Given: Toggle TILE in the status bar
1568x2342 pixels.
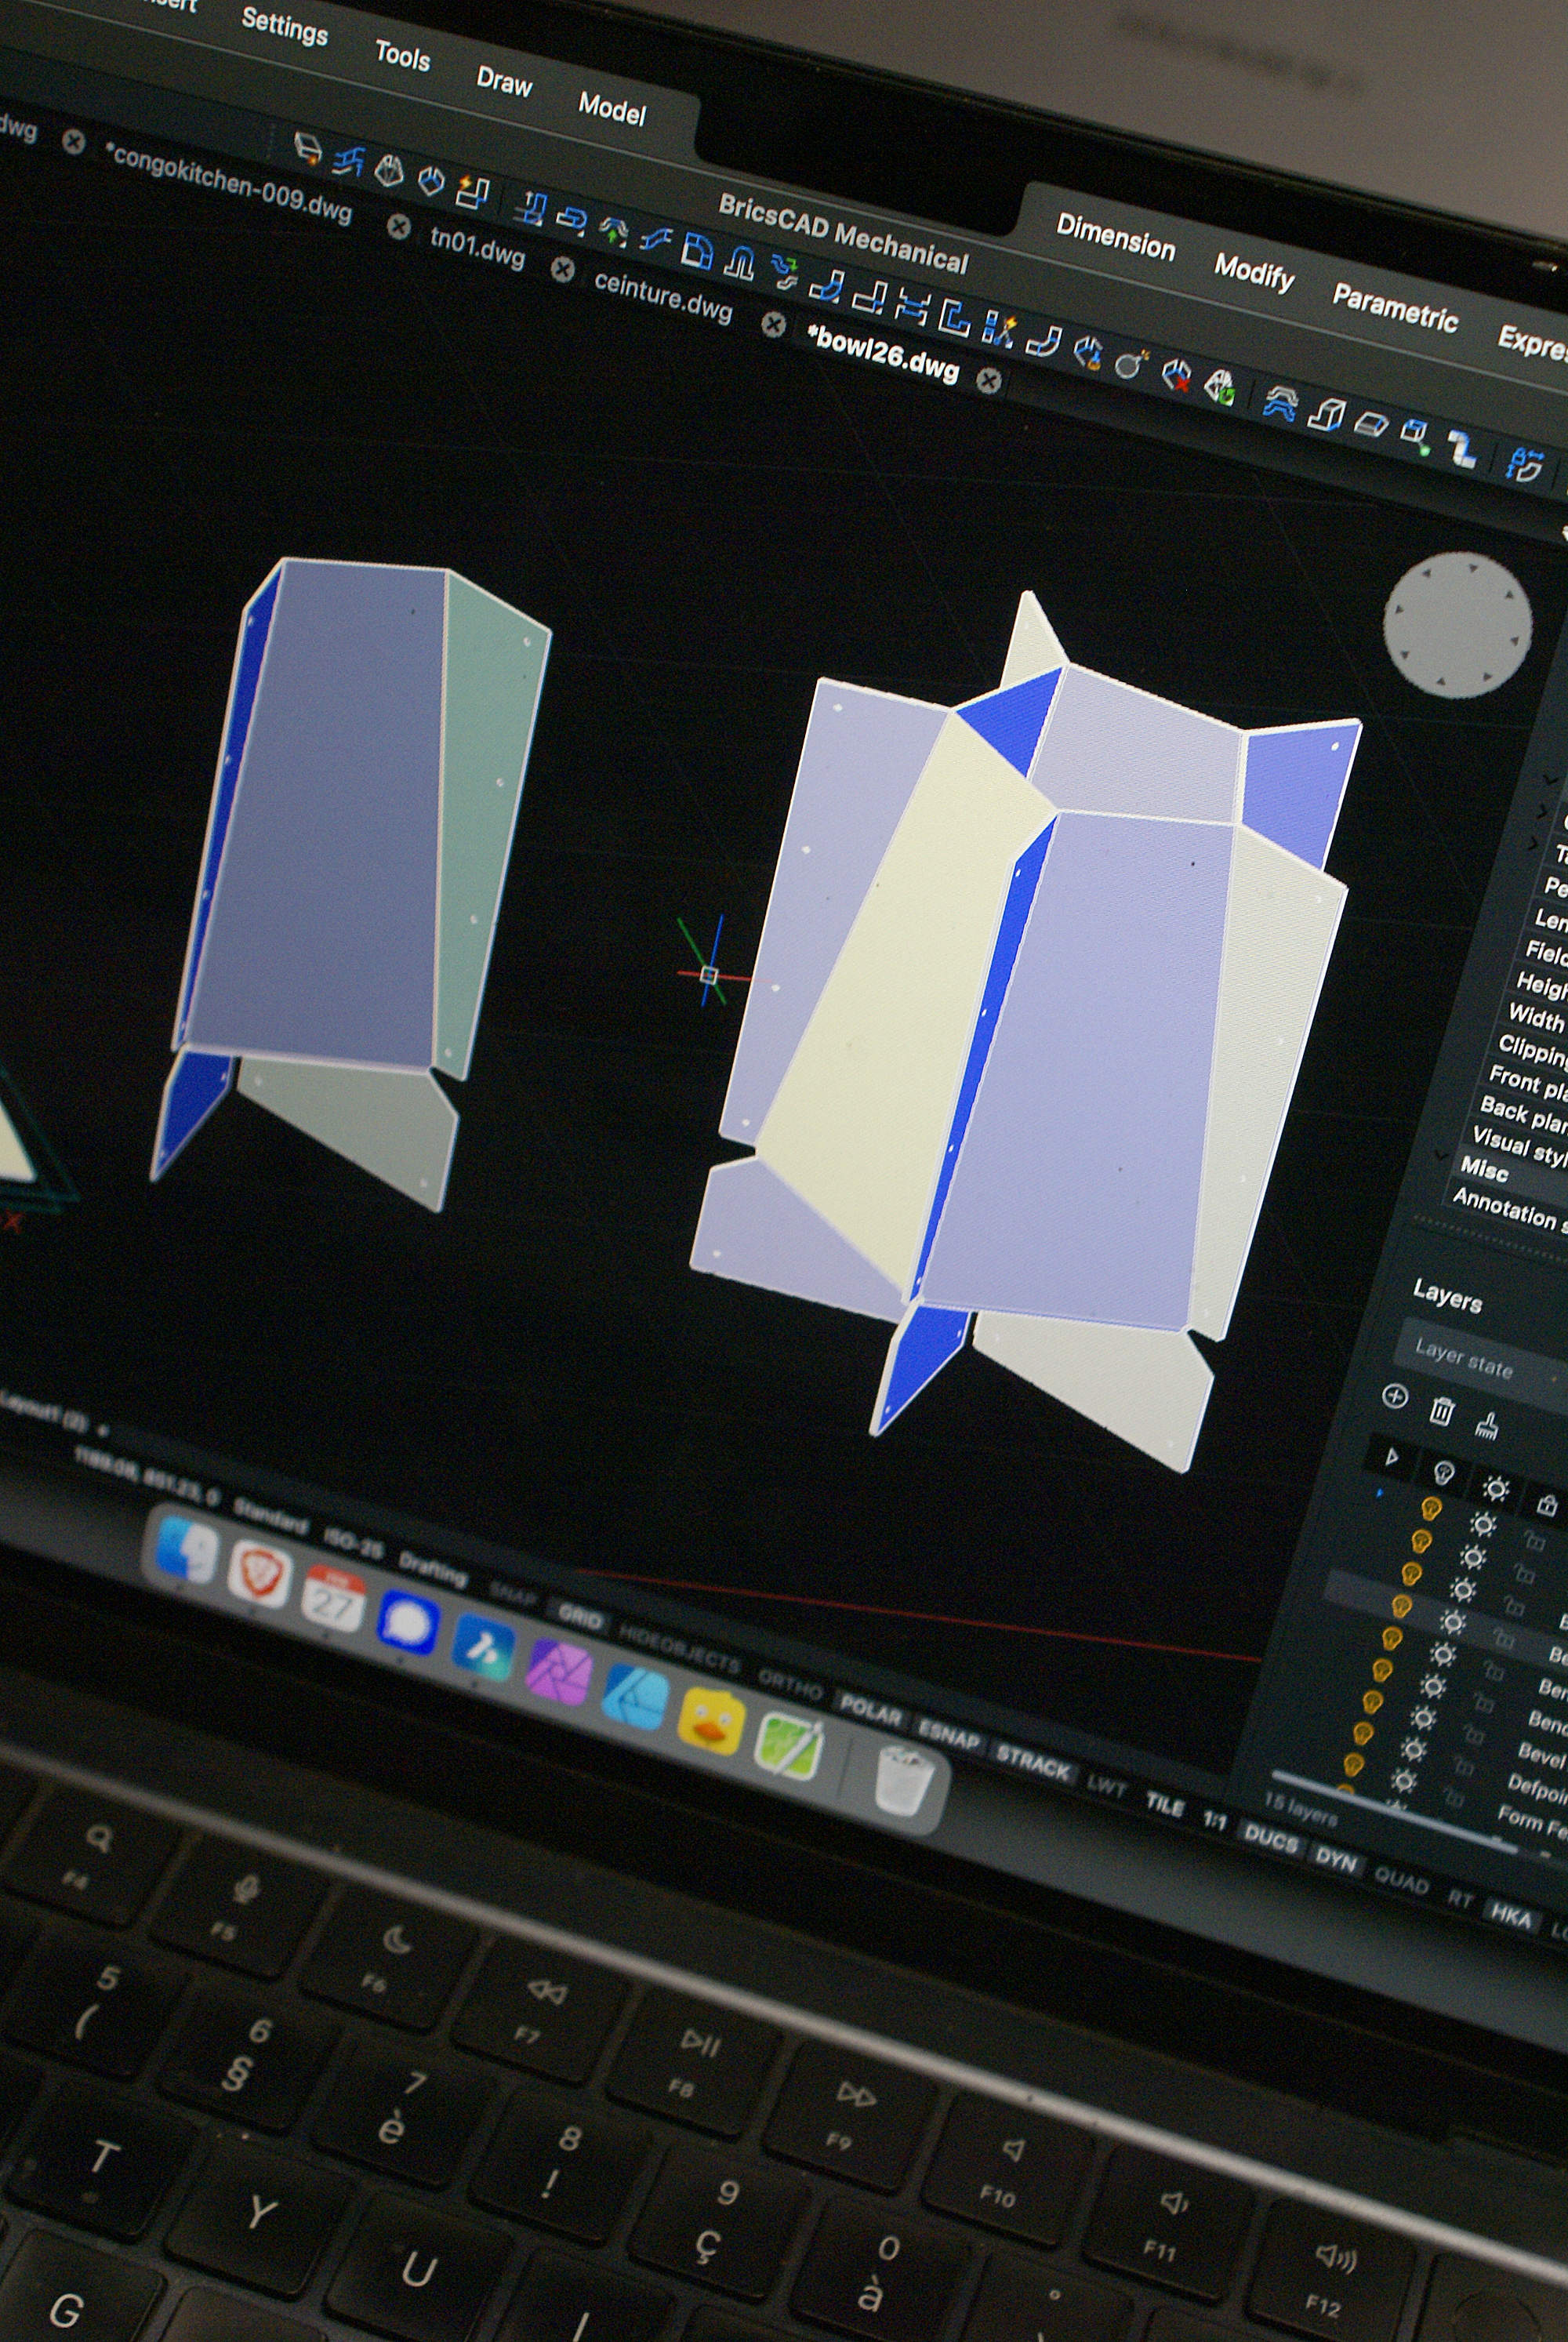Looking at the screenshot, I should (x=1164, y=1805).
